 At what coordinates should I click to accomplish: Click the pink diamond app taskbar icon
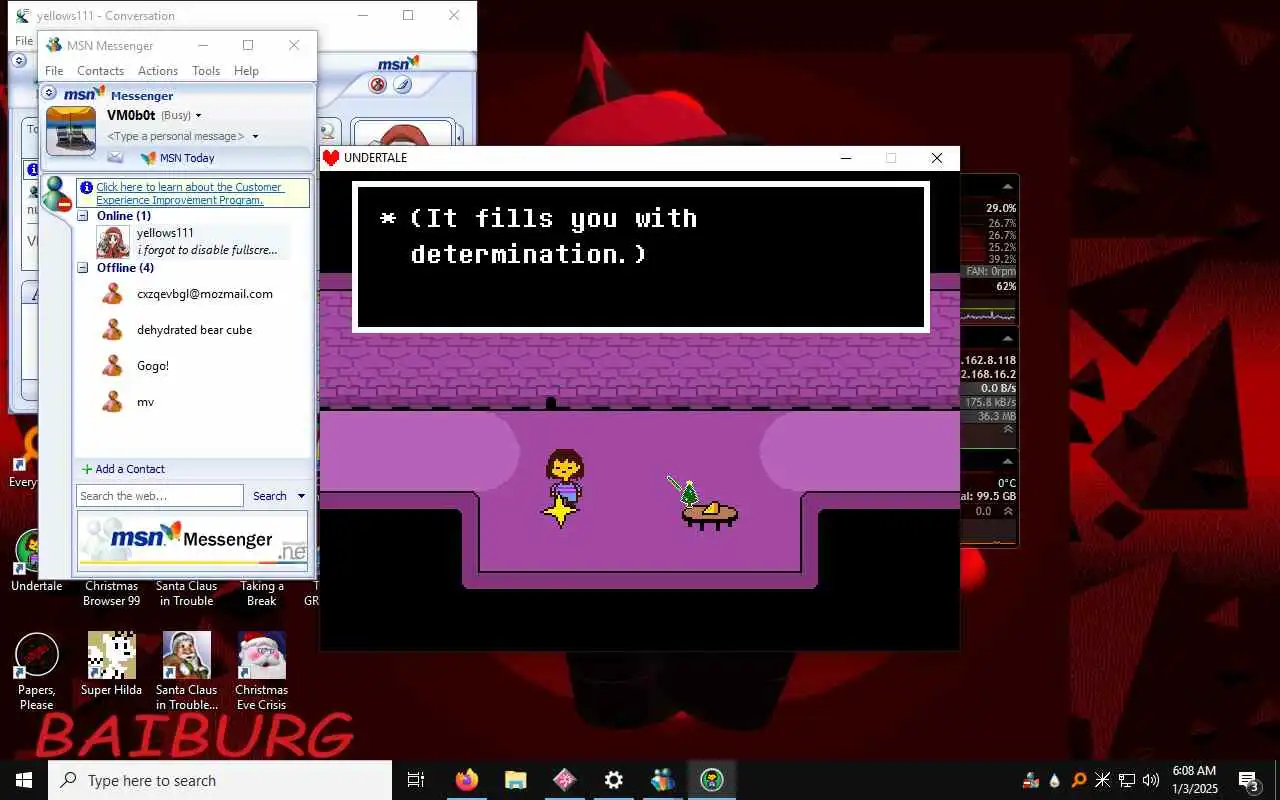coord(564,780)
